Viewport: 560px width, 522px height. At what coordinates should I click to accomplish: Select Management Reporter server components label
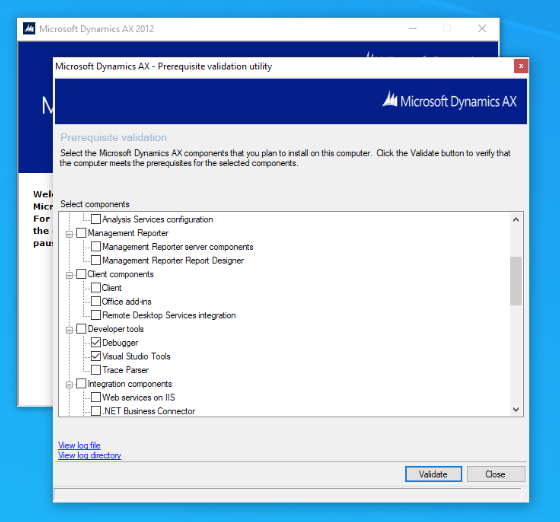pos(178,246)
